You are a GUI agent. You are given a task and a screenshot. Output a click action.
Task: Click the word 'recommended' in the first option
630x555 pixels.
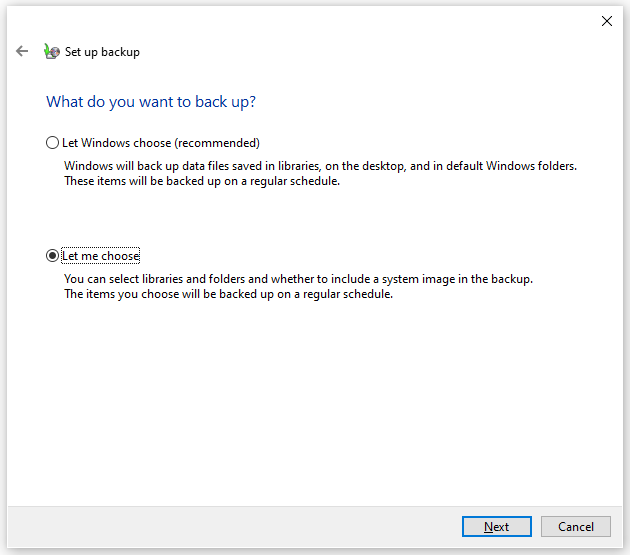[217, 143]
